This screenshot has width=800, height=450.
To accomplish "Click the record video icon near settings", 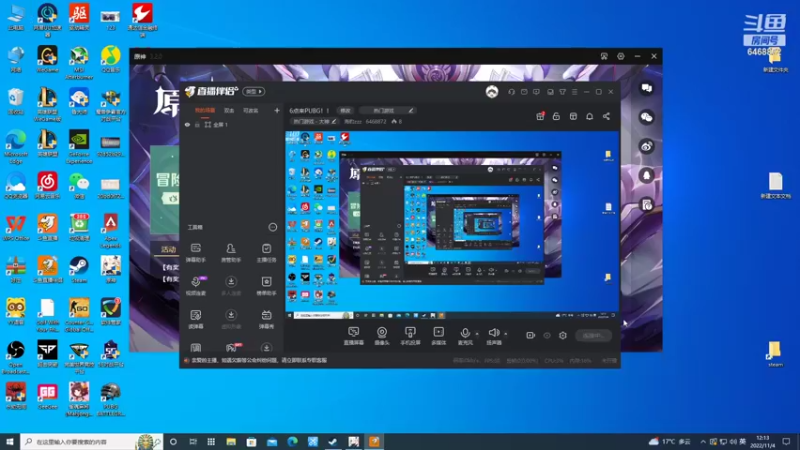I will coord(531,335).
